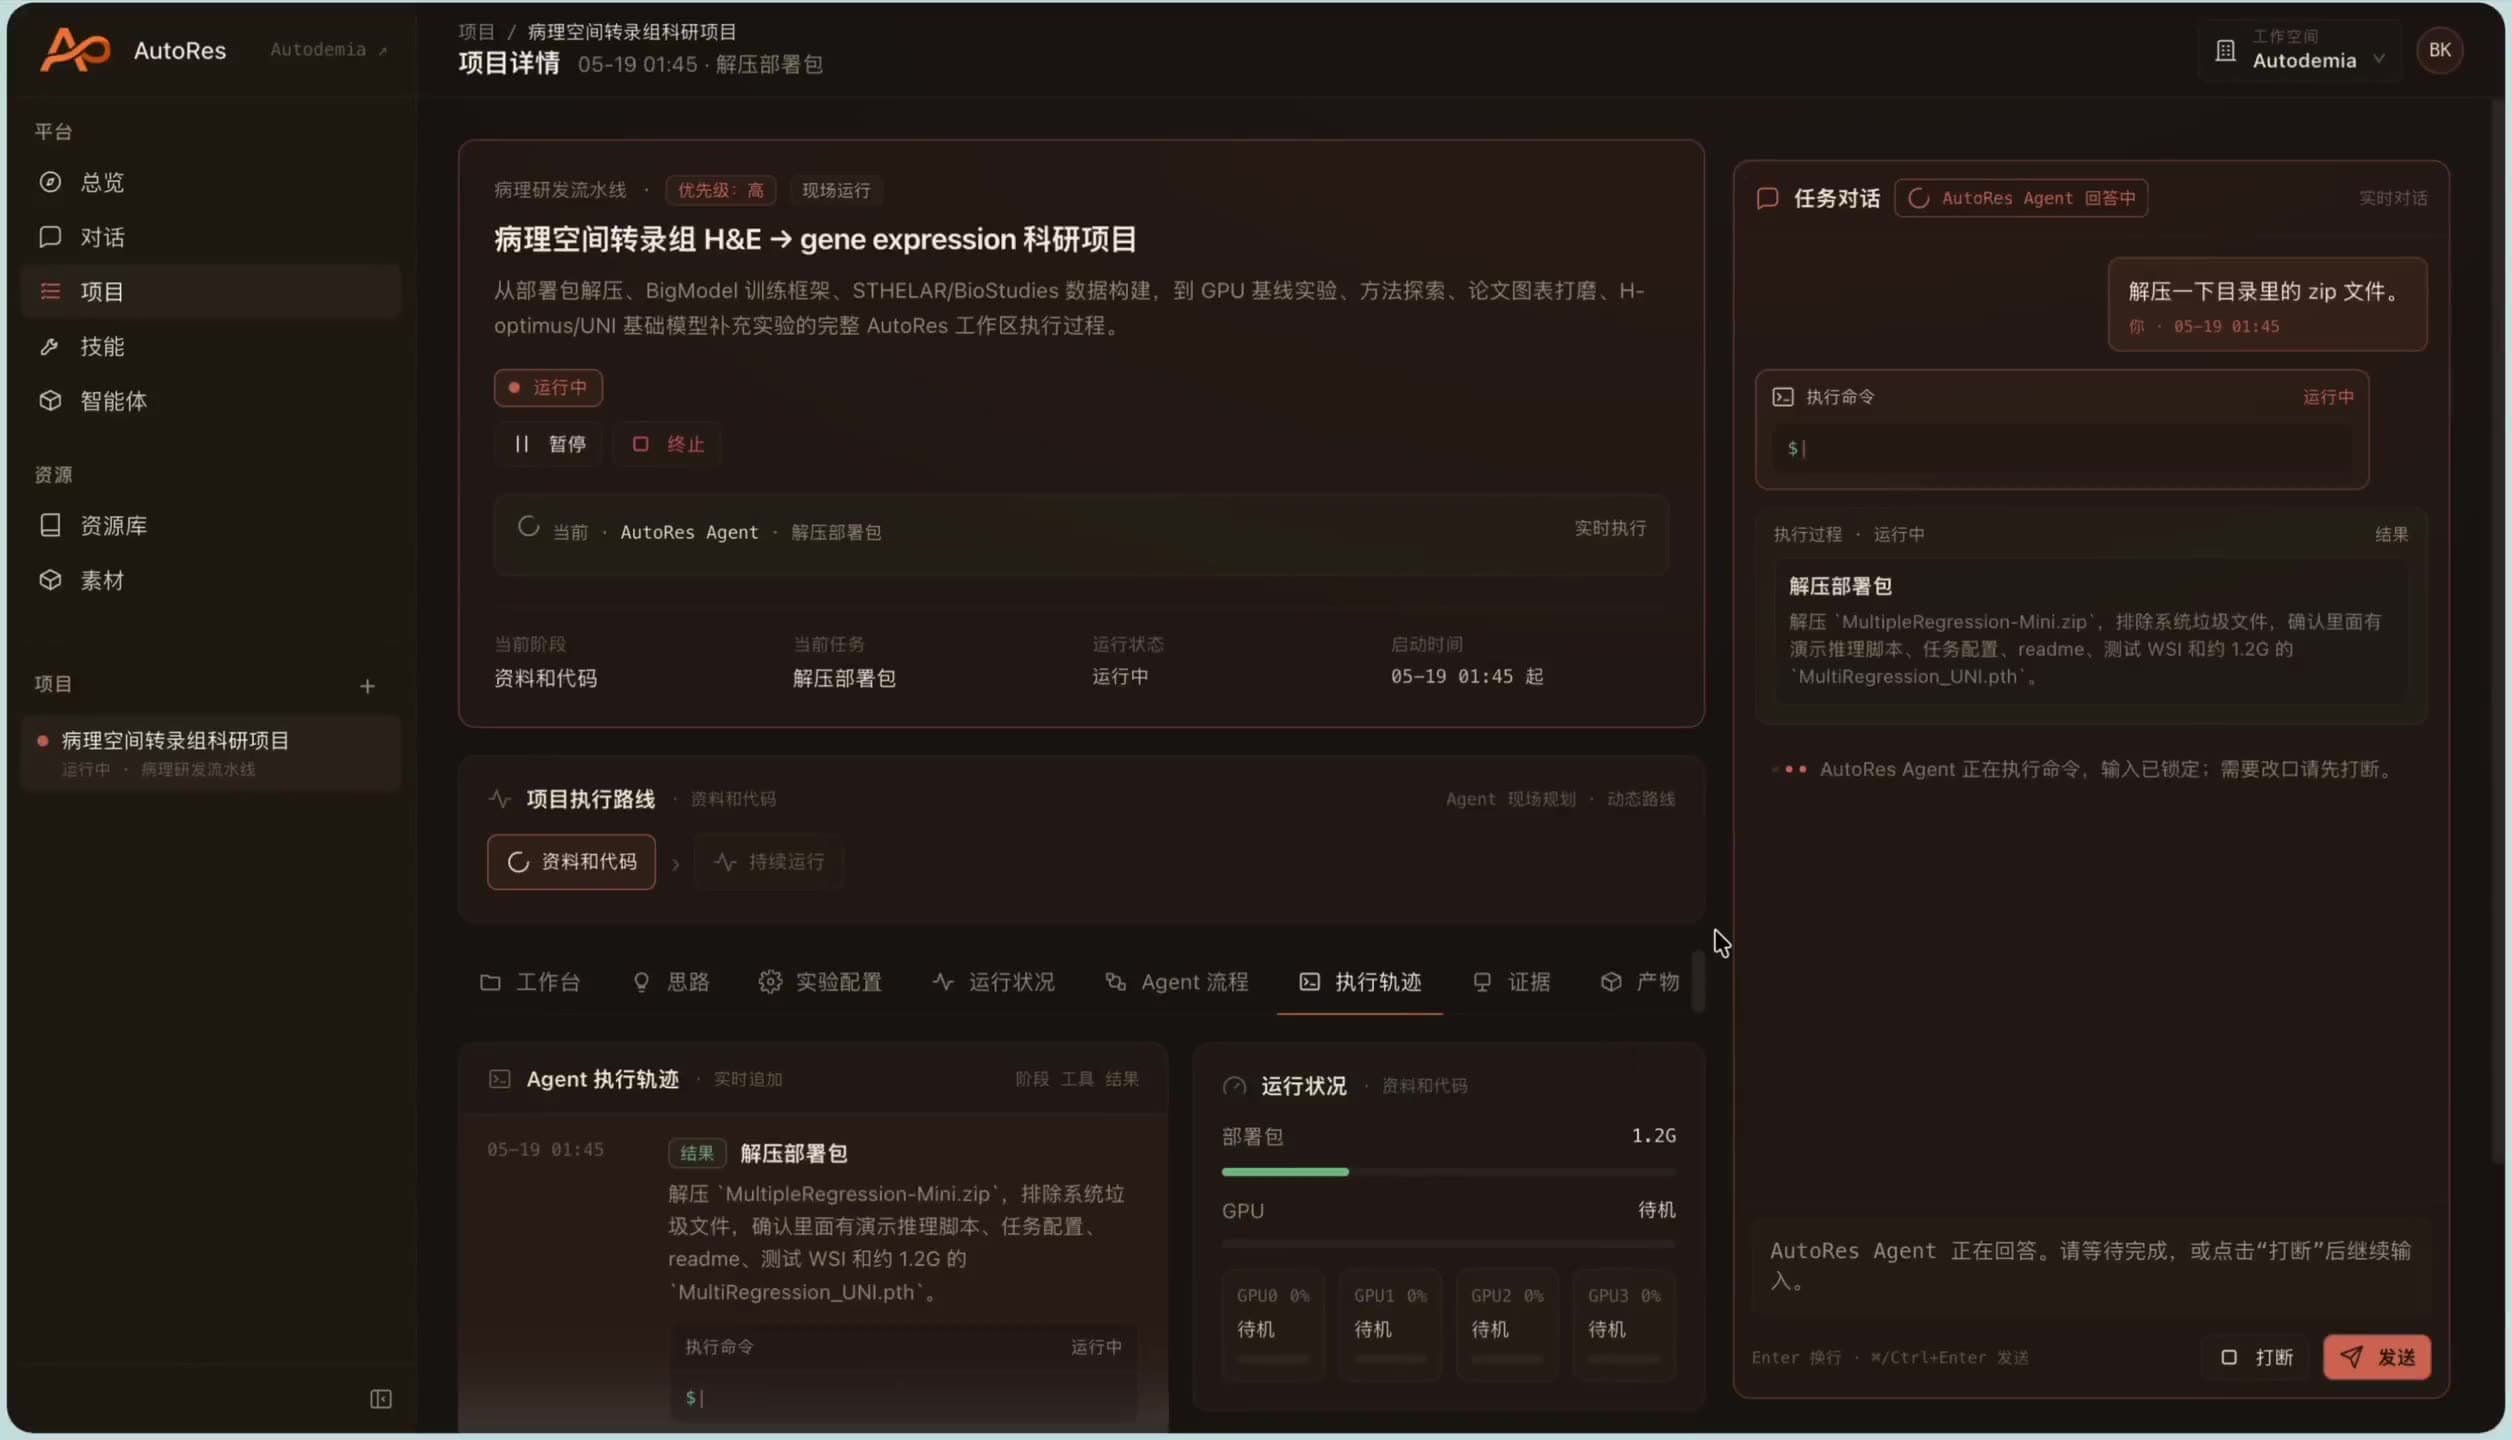This screenshot has height=1440, width=2512.
Task: Click the wrench icon beside 技能
Action: 50,346
